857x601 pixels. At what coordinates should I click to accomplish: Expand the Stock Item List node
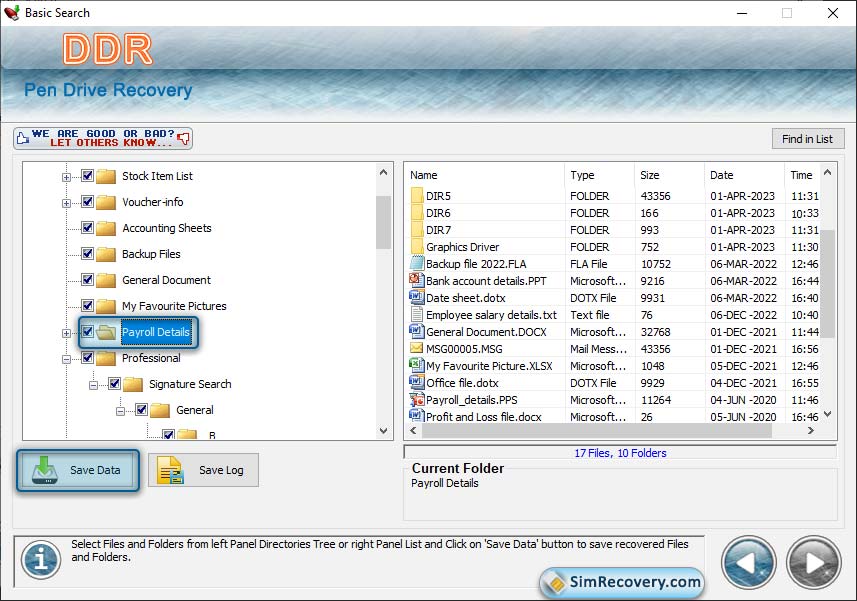pyautogui.click(x=66, y=177)
